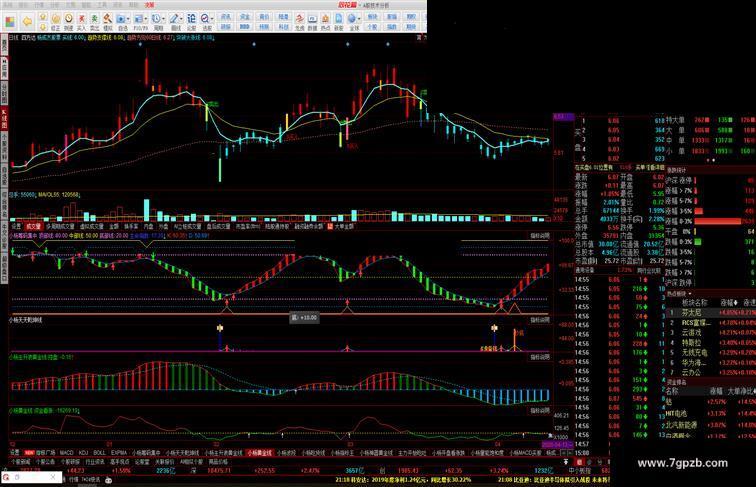The width and height of the screenshot is (756, 487).
Task: Click the first blue diamond marker above the chart
Action: pyautogui.click(x=140, y=44)
